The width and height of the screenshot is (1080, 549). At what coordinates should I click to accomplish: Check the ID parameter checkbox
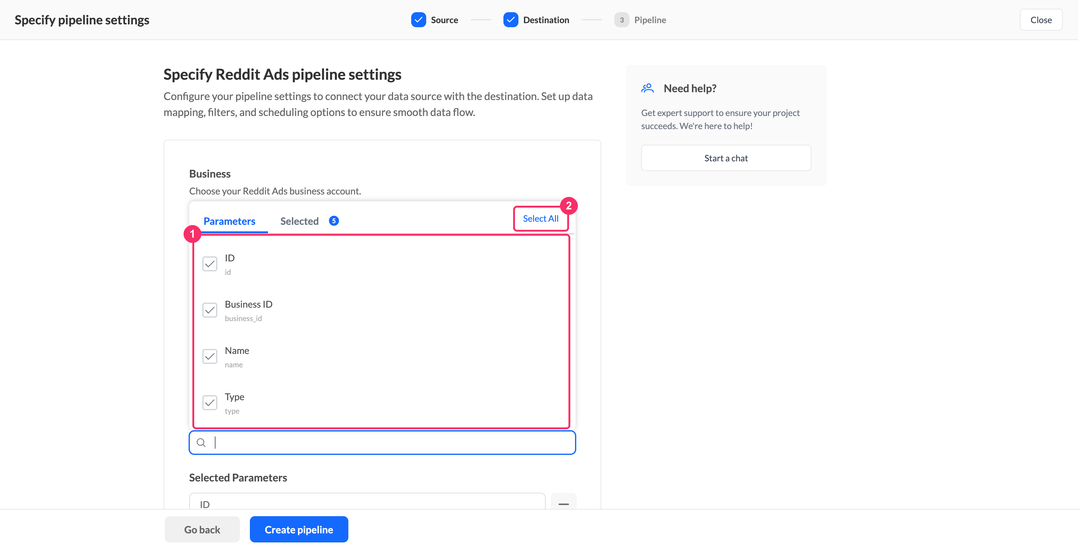(x=210, y=264)
